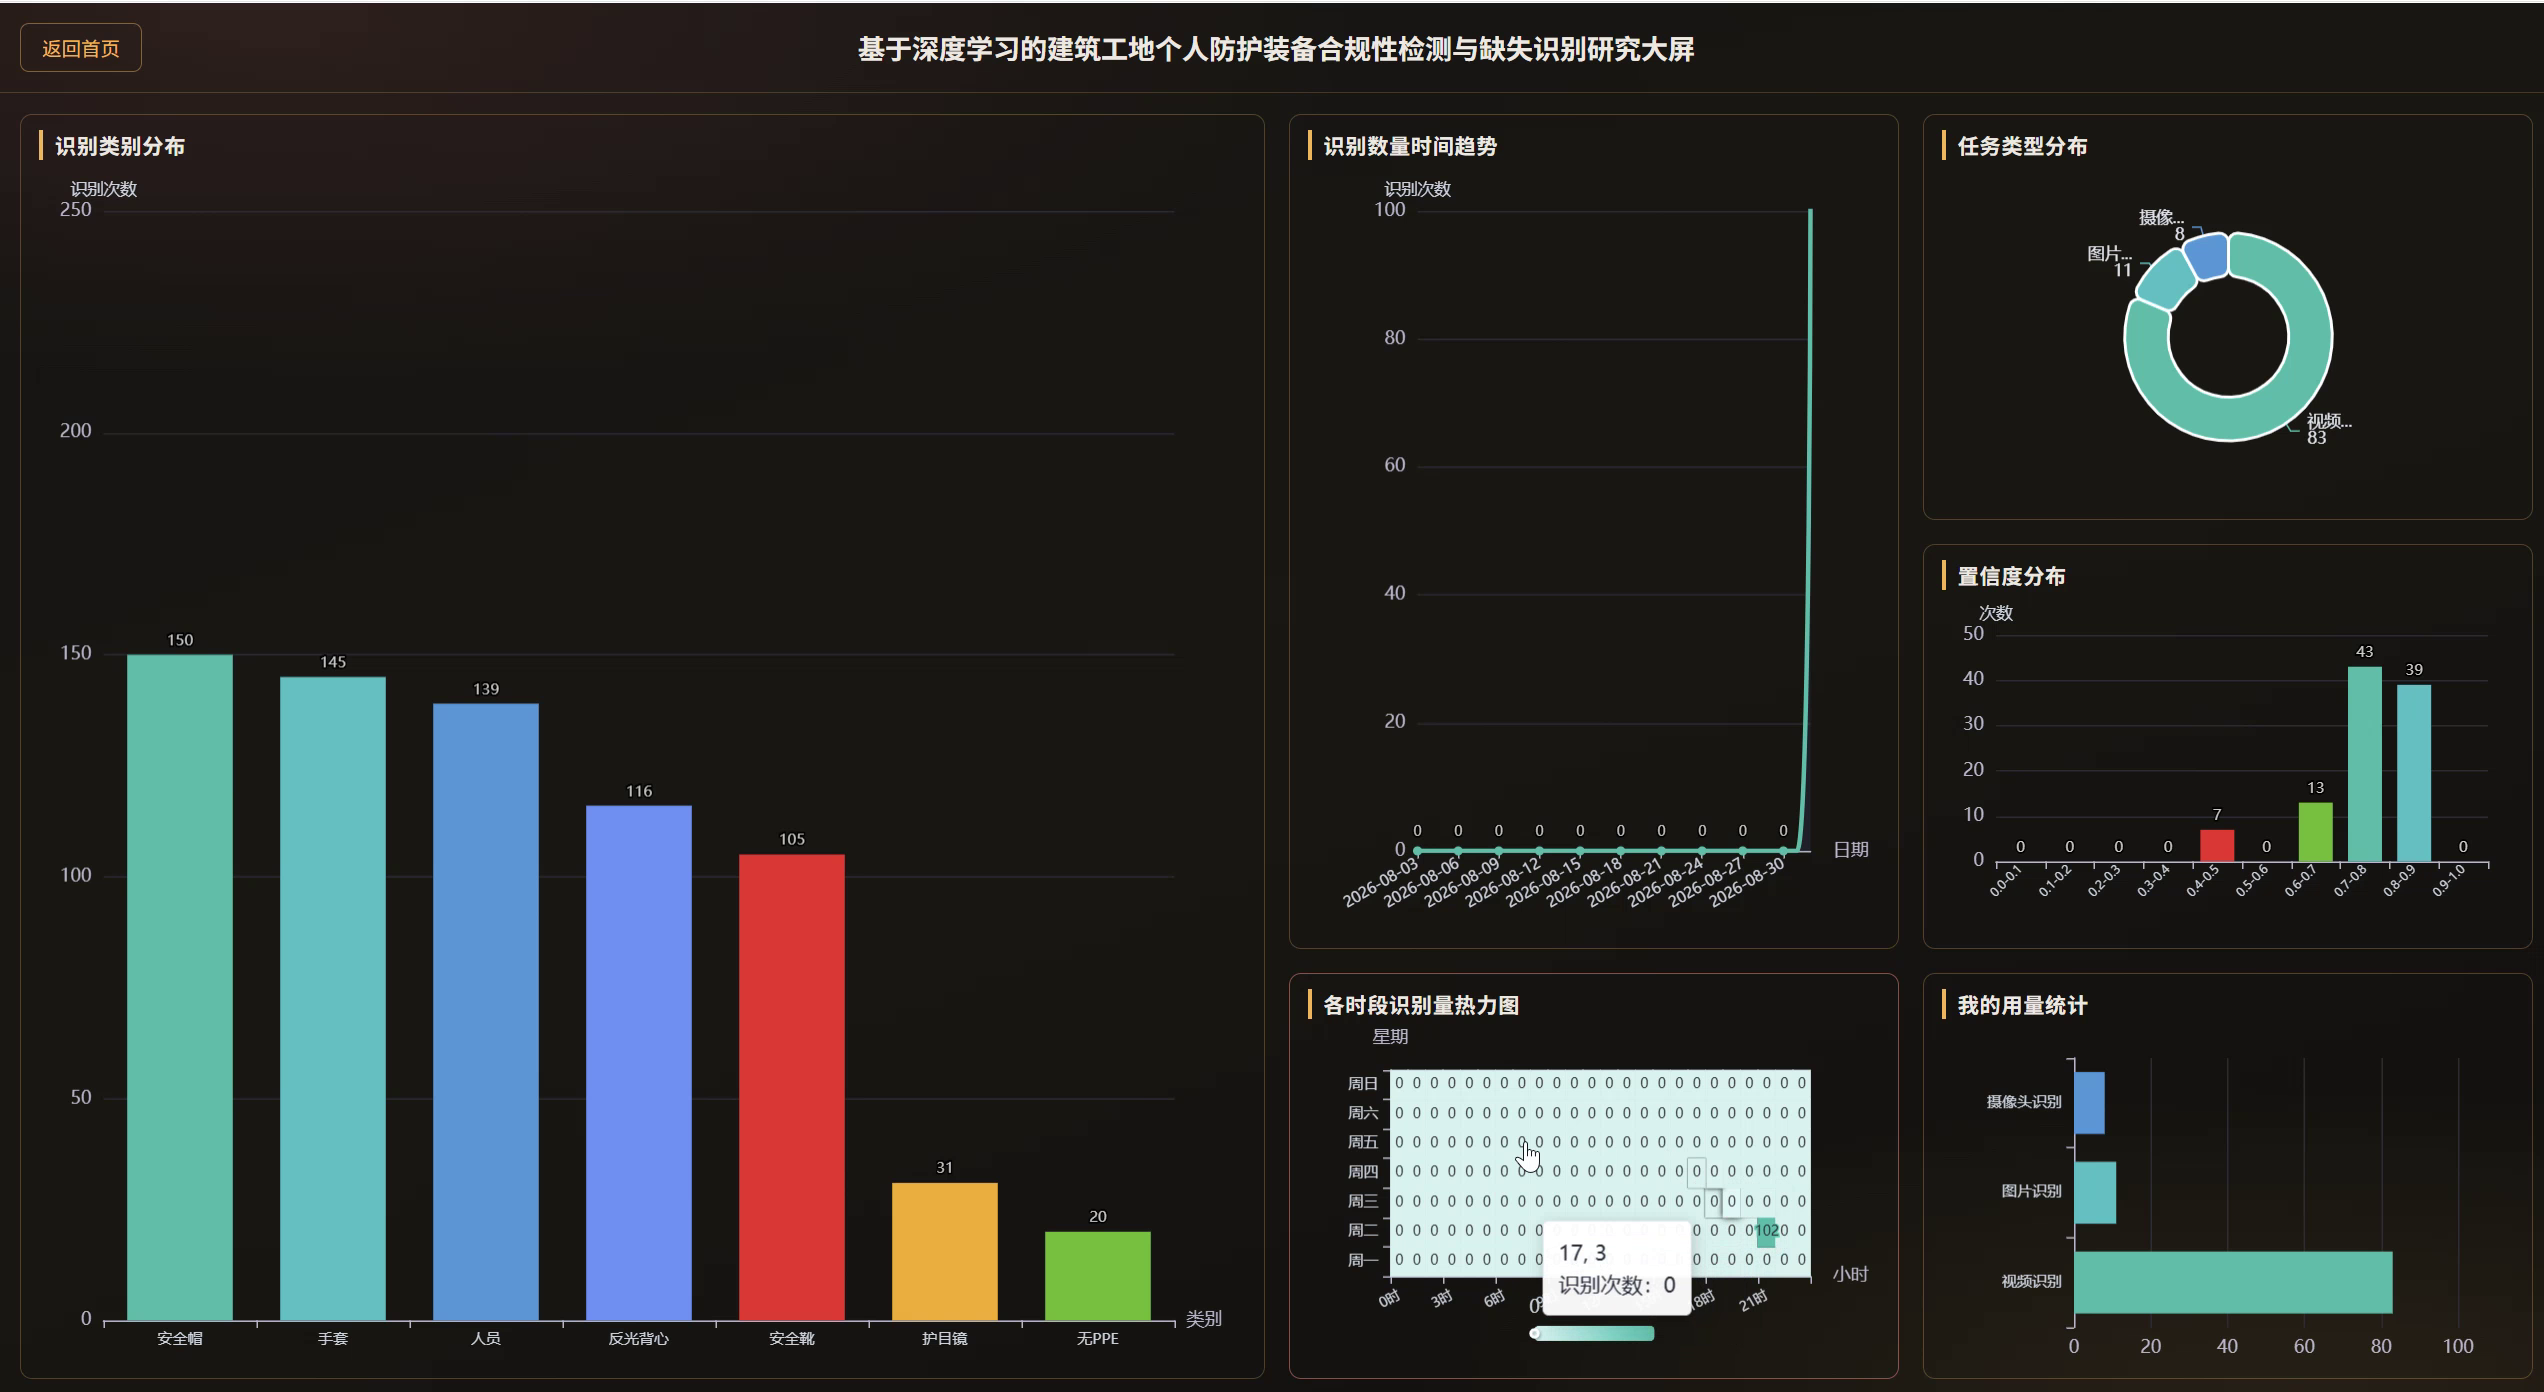The image size is (2544, 1392).
Task: Click the 0.8-0.9 confidence bar labeled 39
Action: tap(2414, 773)
